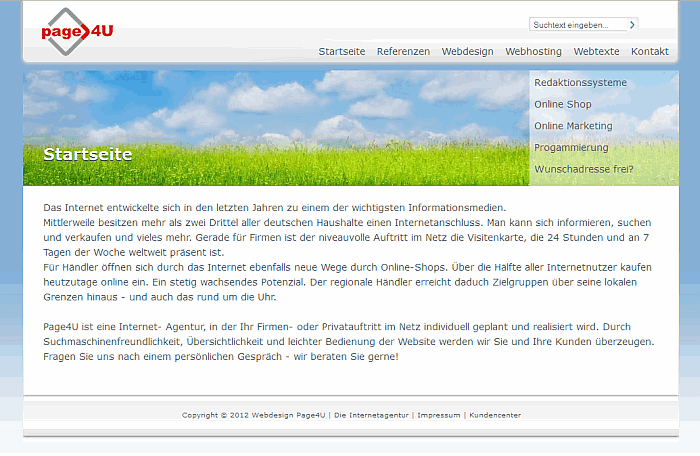Submit search with the arrow button
The image size is (700, 456).
pos(633,25)
